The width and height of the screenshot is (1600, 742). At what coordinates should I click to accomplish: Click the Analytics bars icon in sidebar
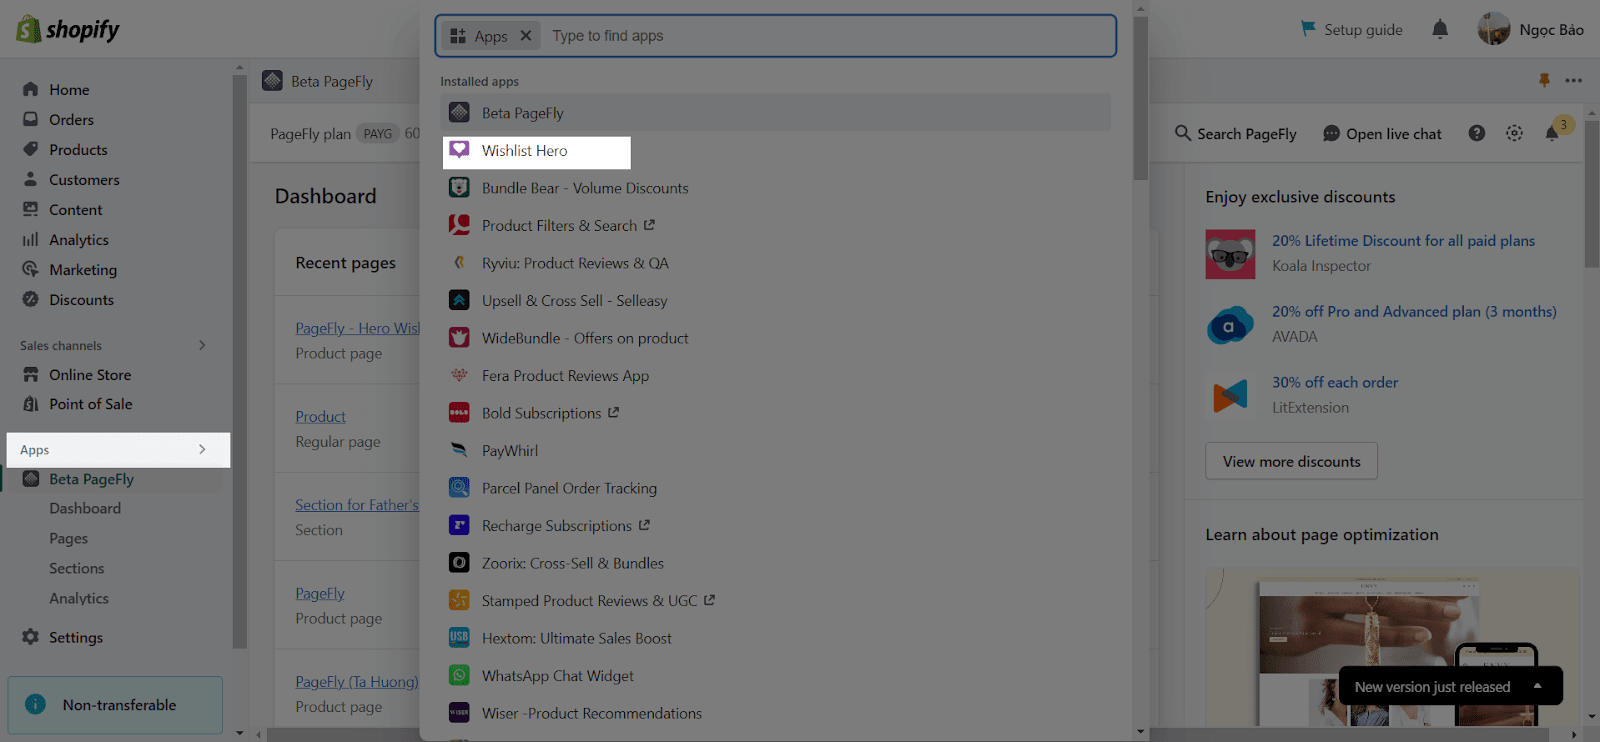pyautogui.click(x=31, y=239)
